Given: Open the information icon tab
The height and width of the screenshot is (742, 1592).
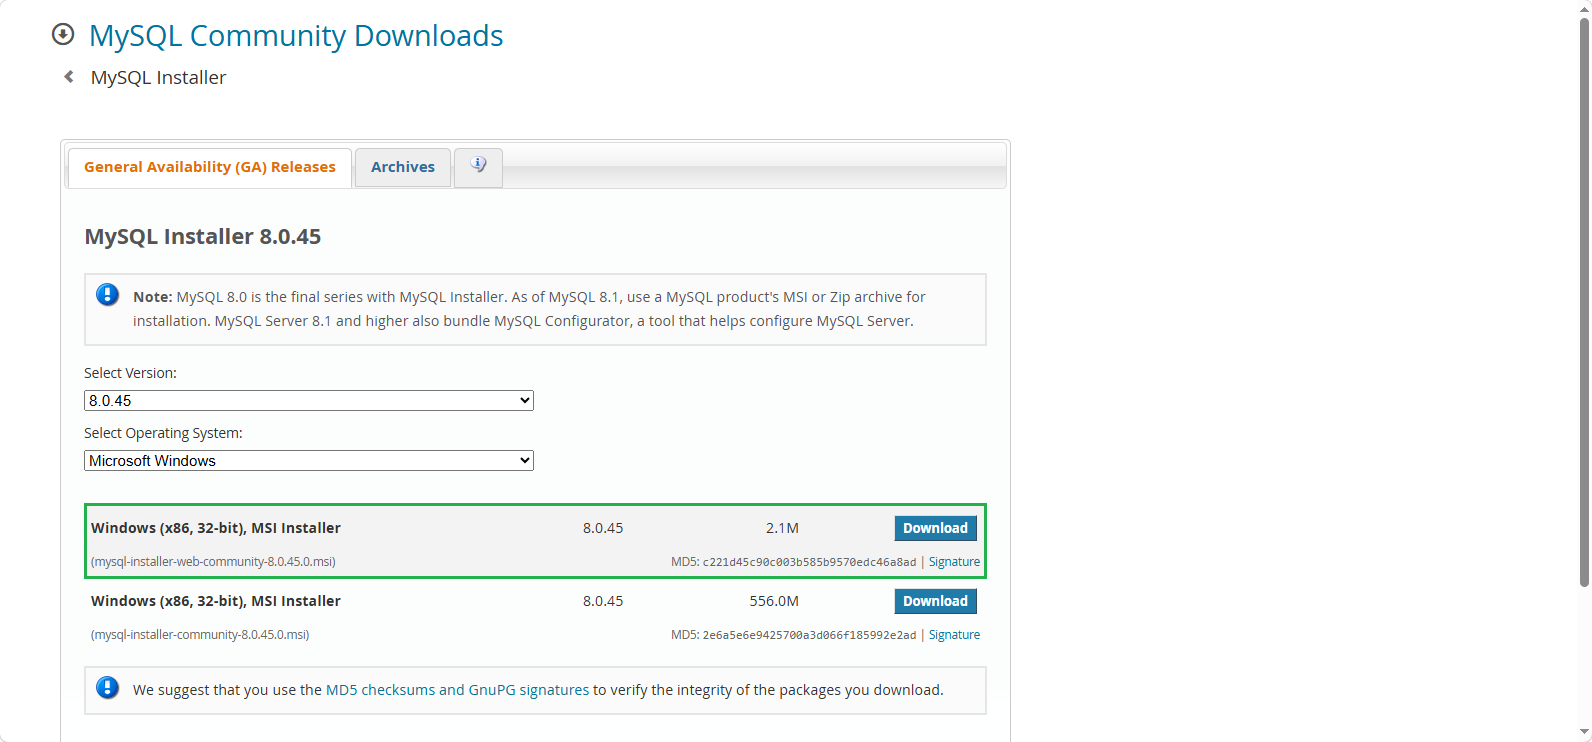Looking at the screenshot, I should pos(478,166).
